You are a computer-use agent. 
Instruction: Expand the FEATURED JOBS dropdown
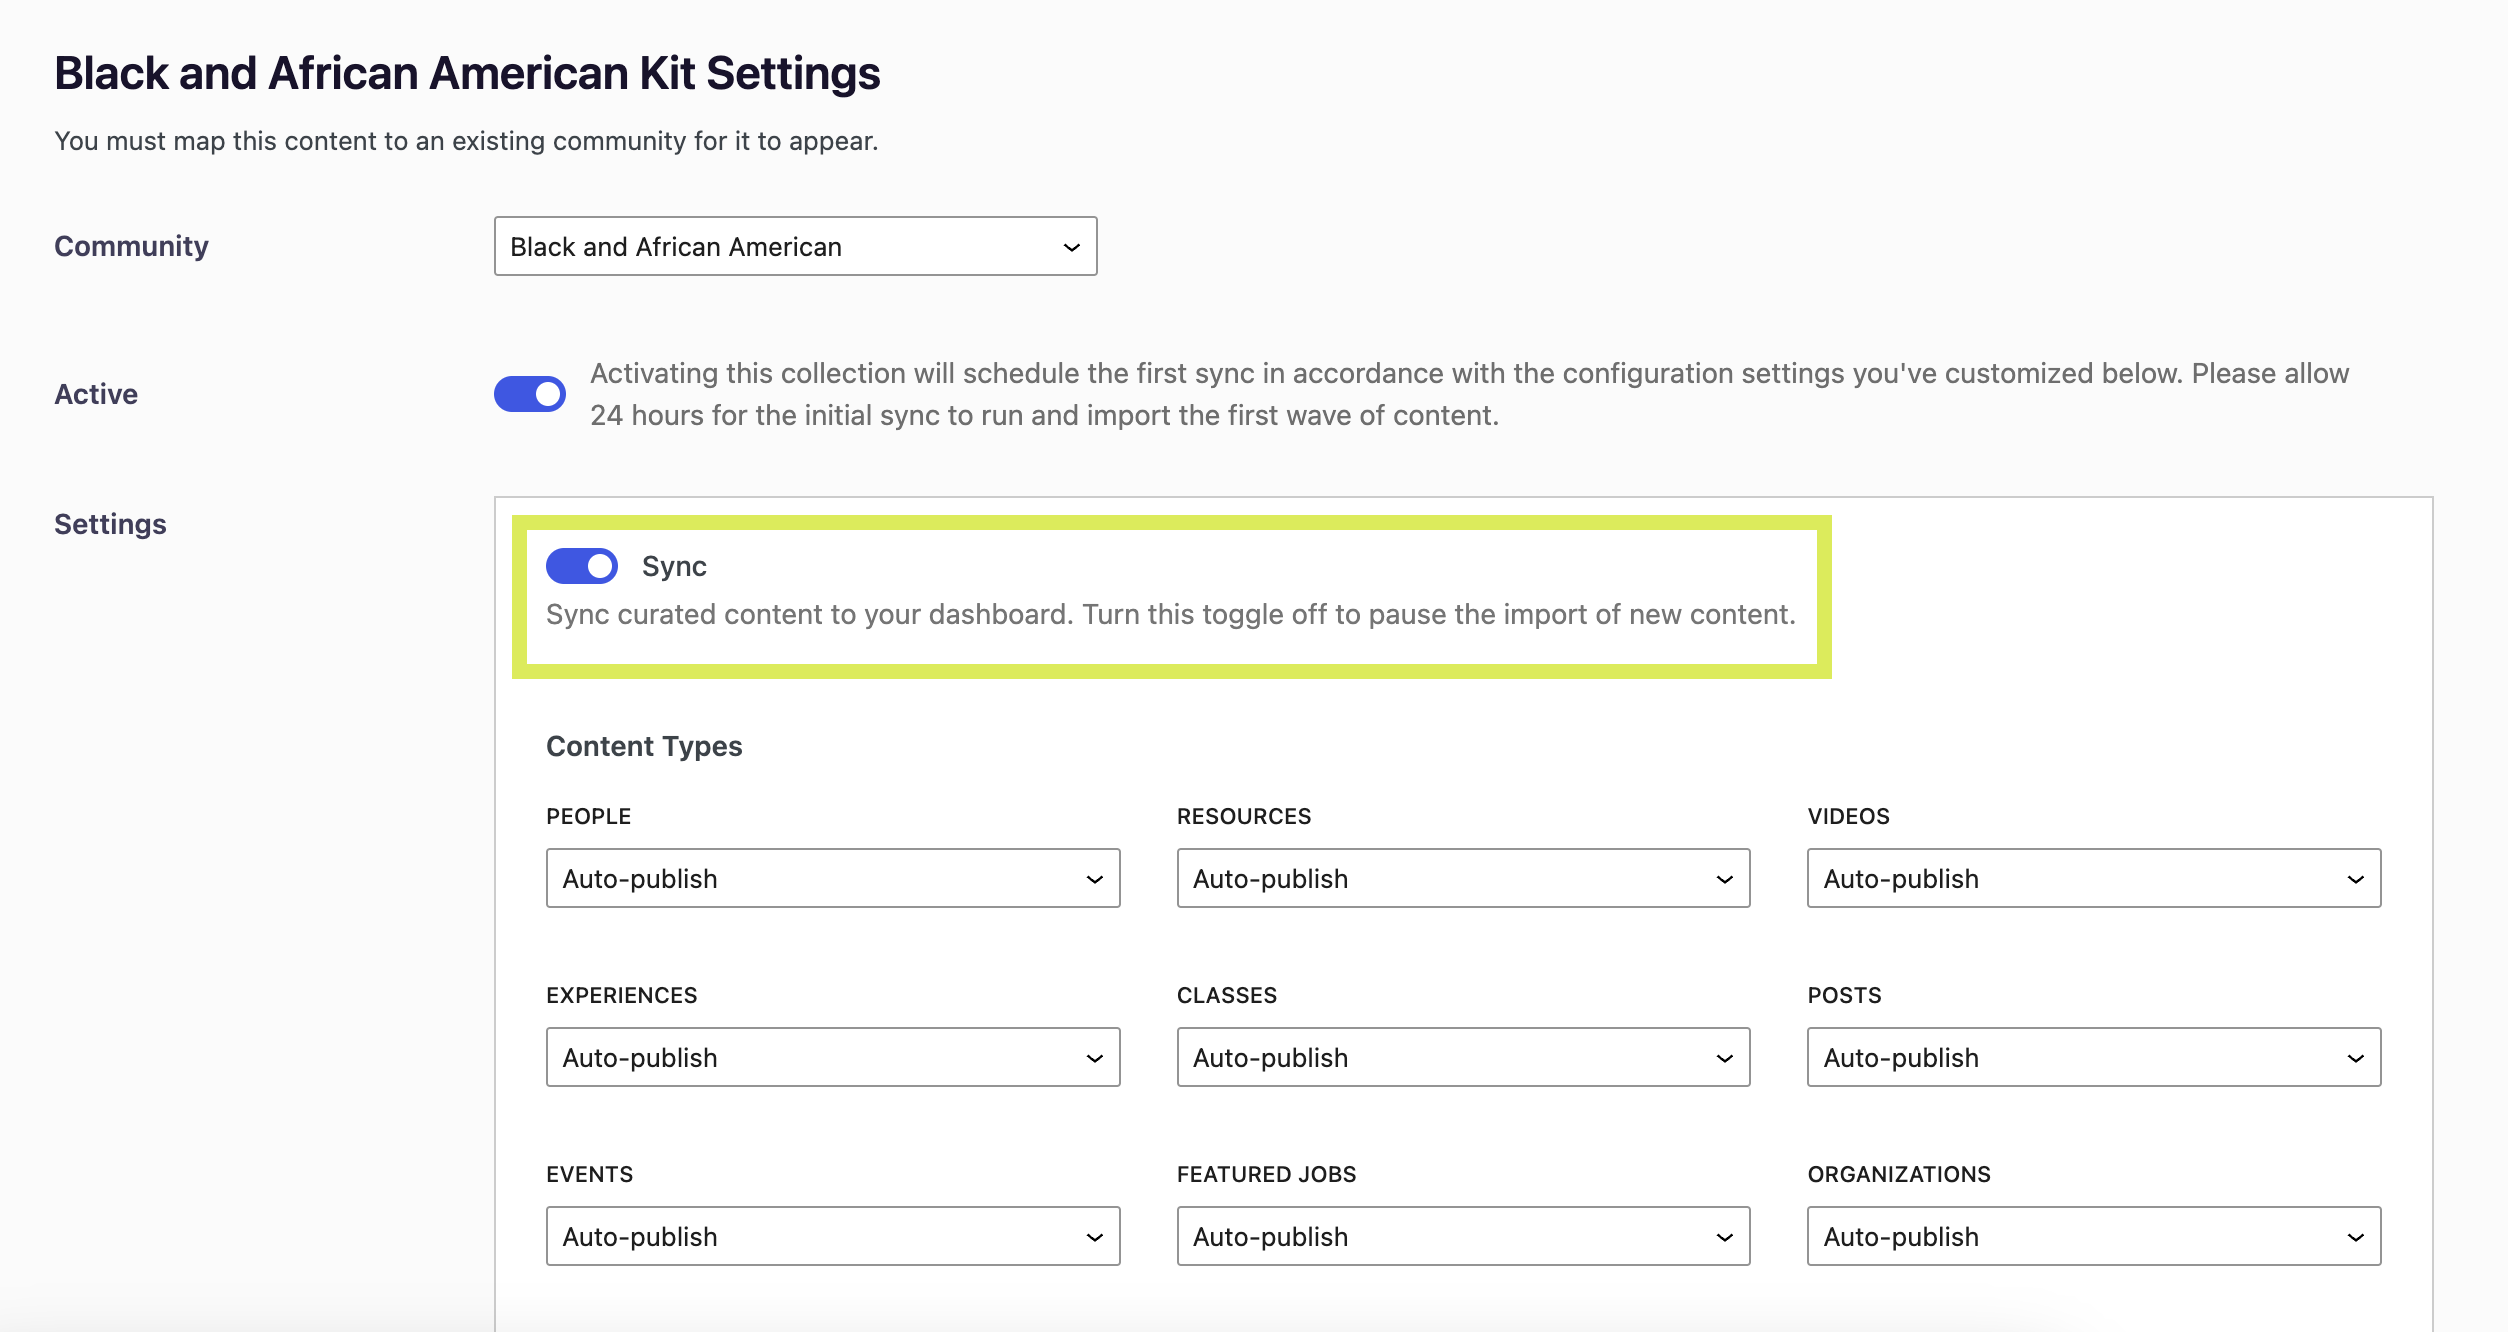1462,1237
